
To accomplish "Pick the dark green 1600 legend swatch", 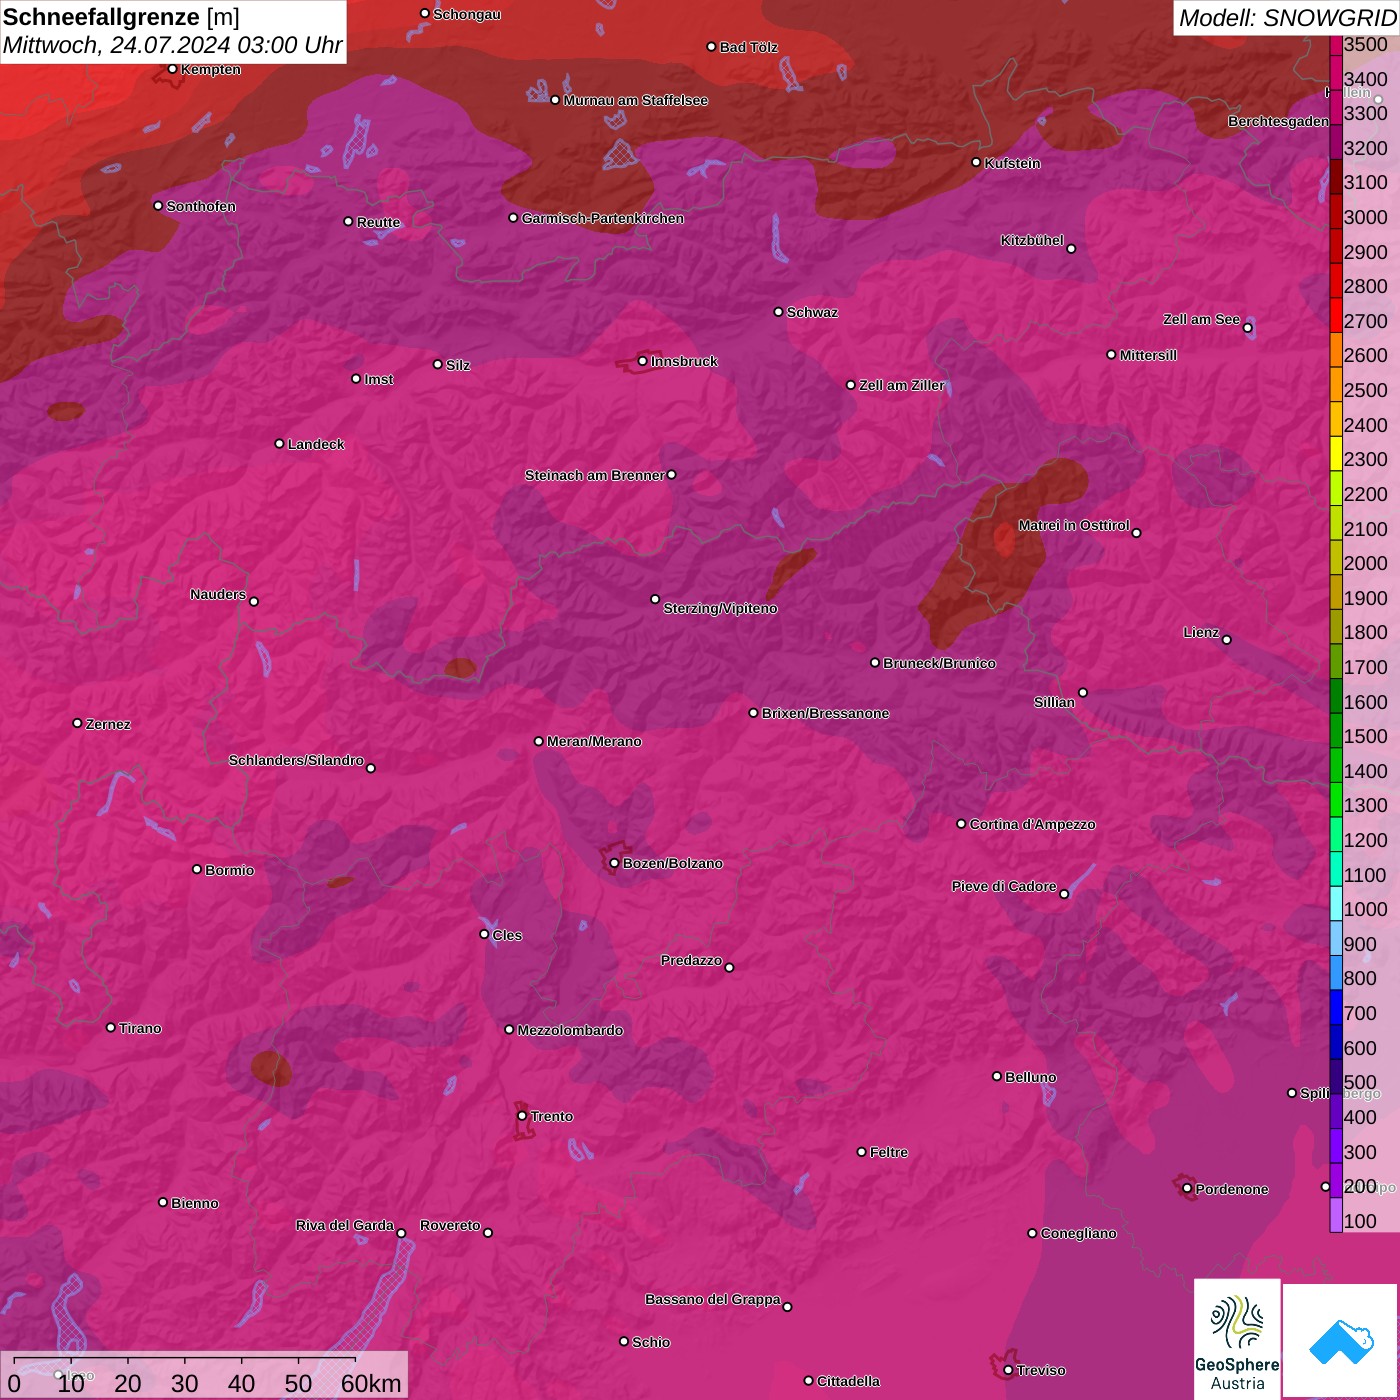I will [x=1335, y=696].
